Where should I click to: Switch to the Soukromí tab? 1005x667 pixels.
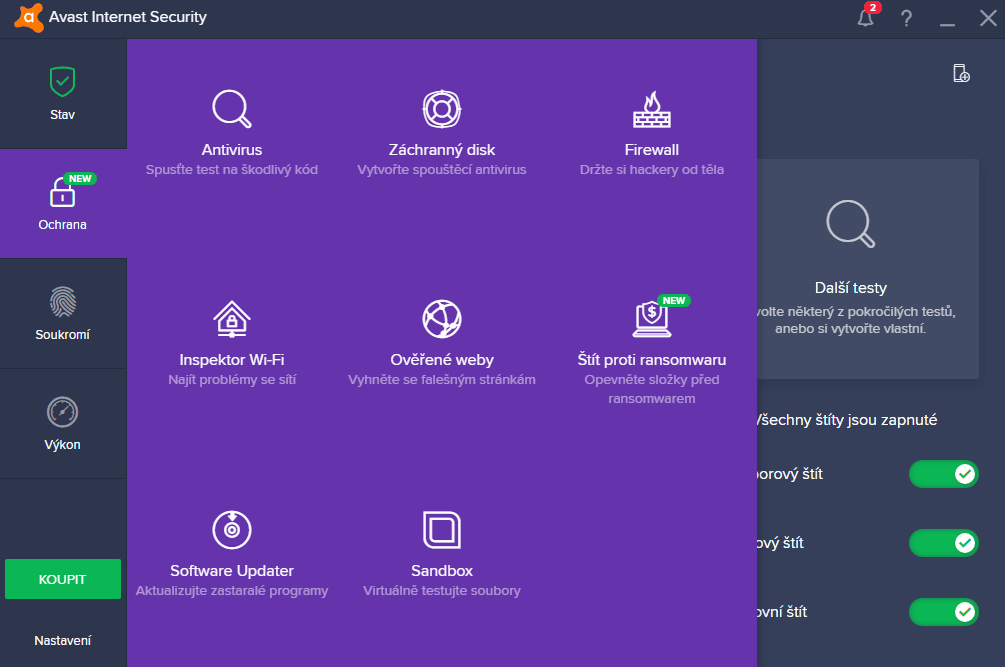point(63,314)
